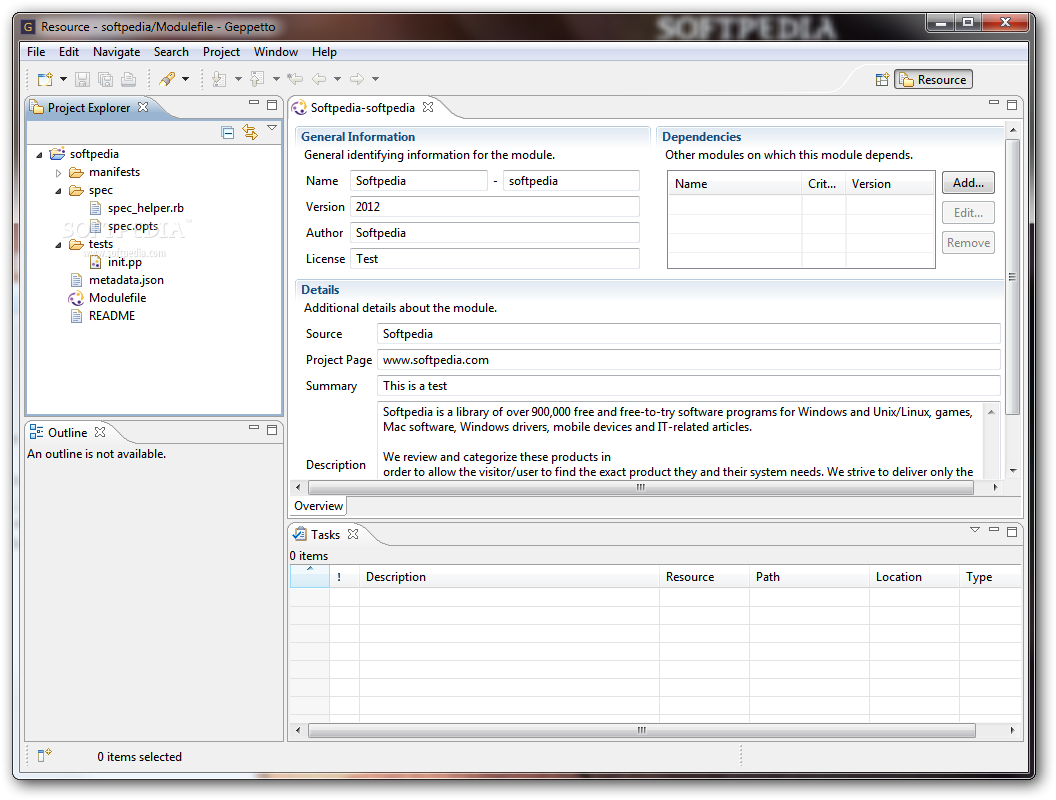The height and width of the screenshot is (800, 1056).
Task: Click the Add... dependency button
Action: [x=968, y=183]
